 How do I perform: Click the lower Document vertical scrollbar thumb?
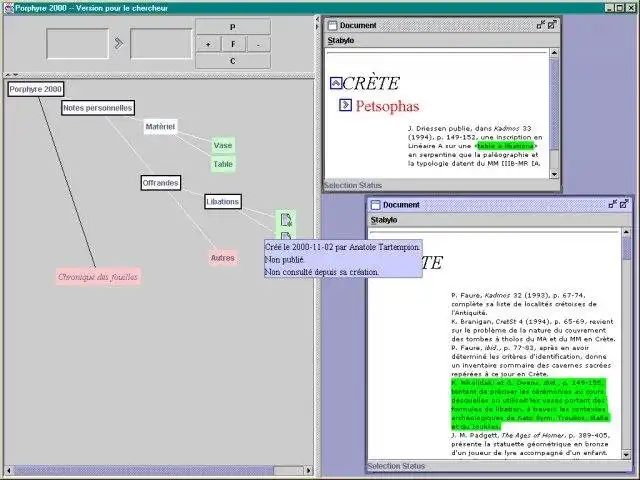point(626,248)
